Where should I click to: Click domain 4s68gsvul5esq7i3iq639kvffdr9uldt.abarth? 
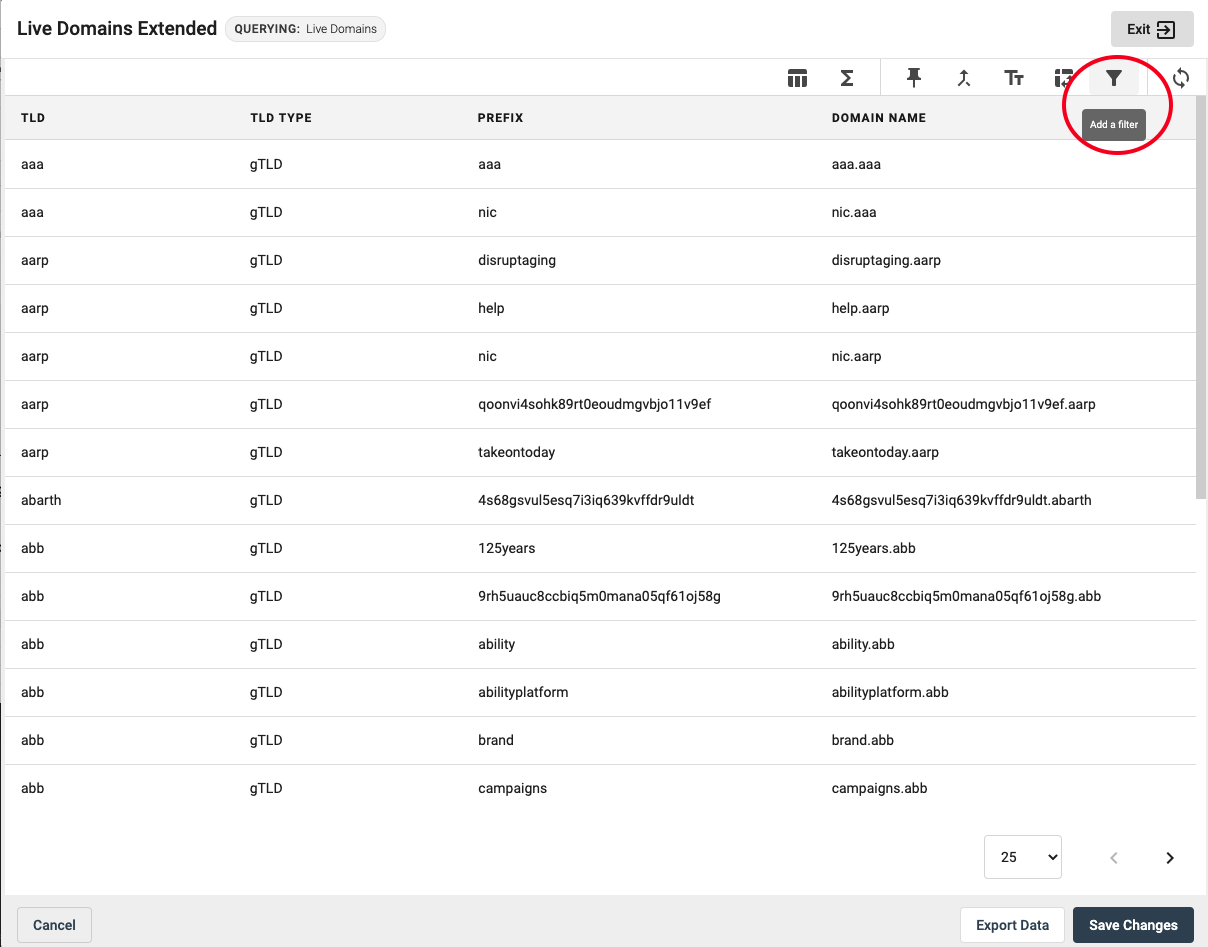point(961,500)
